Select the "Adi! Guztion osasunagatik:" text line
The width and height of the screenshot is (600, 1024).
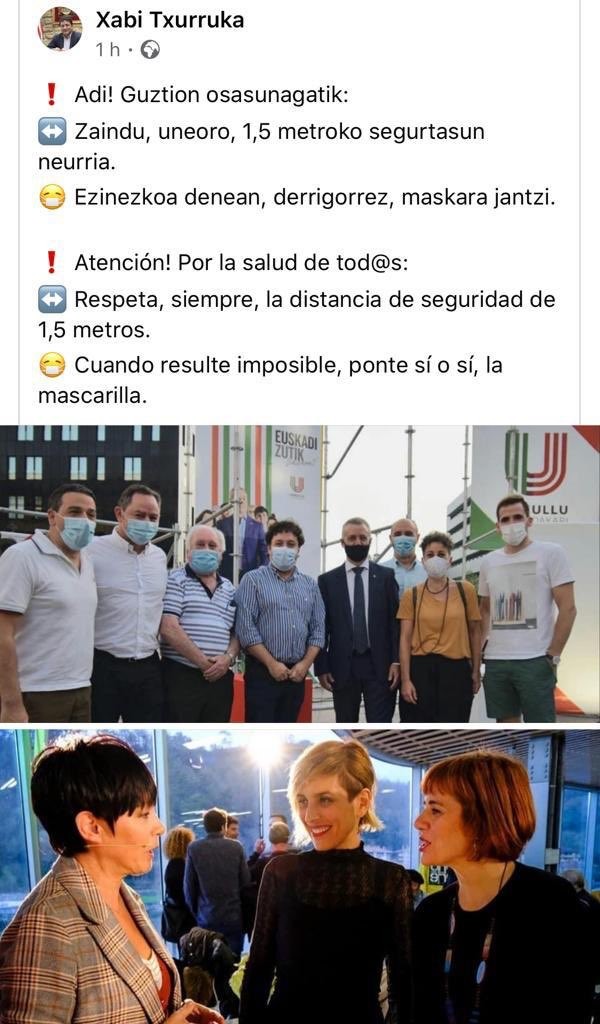(212, 95)
